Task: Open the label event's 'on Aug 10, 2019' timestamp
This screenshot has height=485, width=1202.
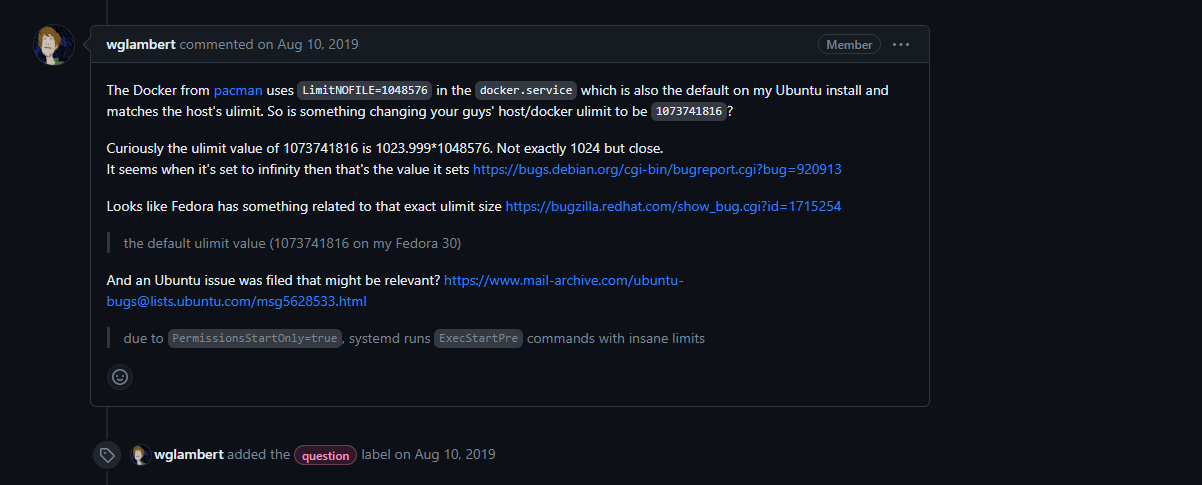Action: (x=445, y=454)
